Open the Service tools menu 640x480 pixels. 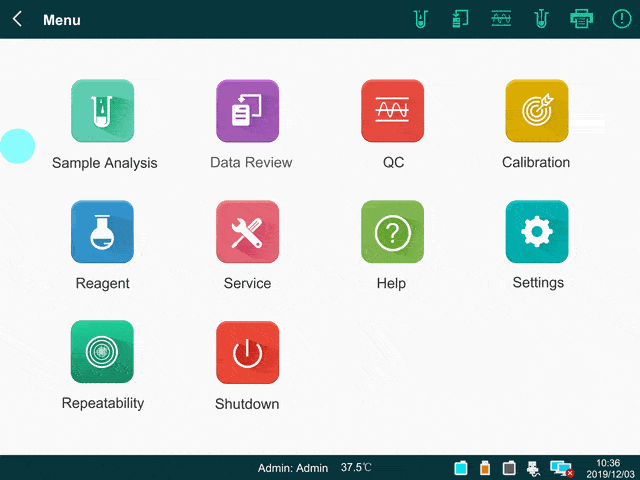tap(248, 232)
